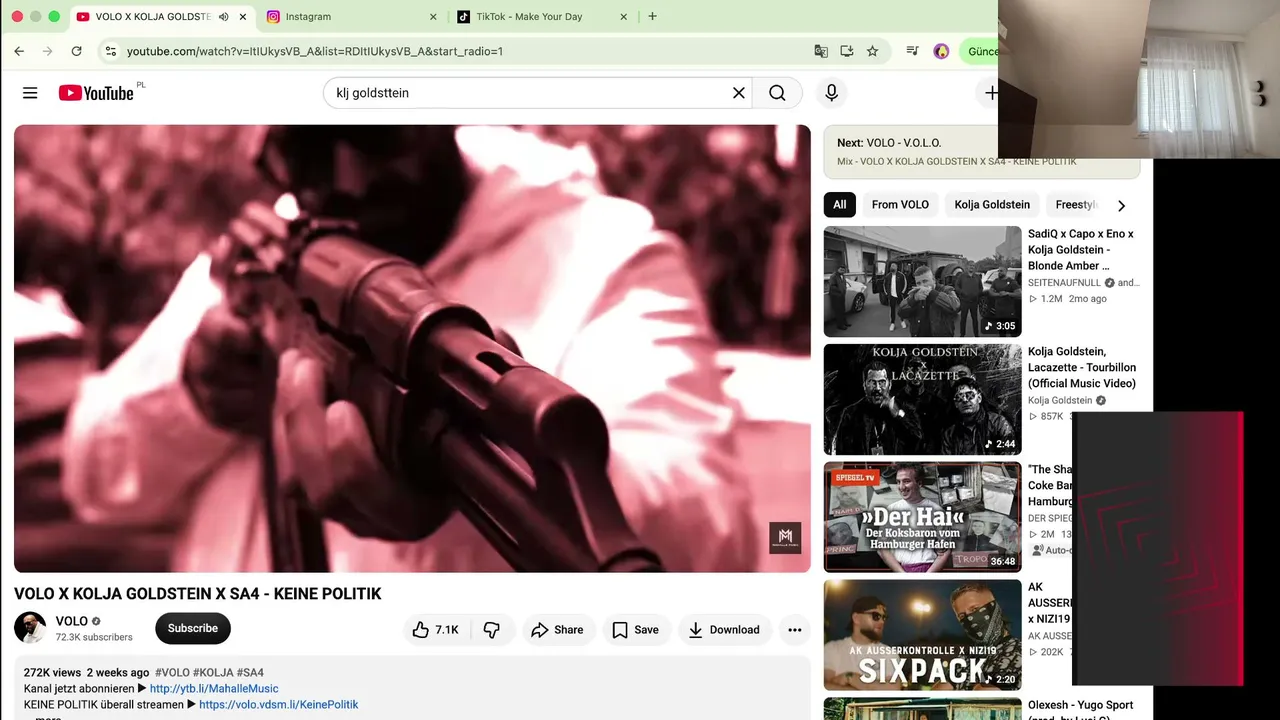Click the address bar URL

pyautogui.click(x=314, y=51)
